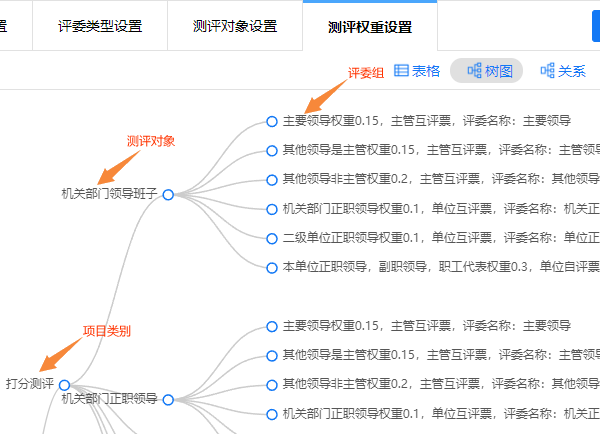Screen dimensions: 600x434
Task: Open the 关系 view
Action: (x=563, y=71)
